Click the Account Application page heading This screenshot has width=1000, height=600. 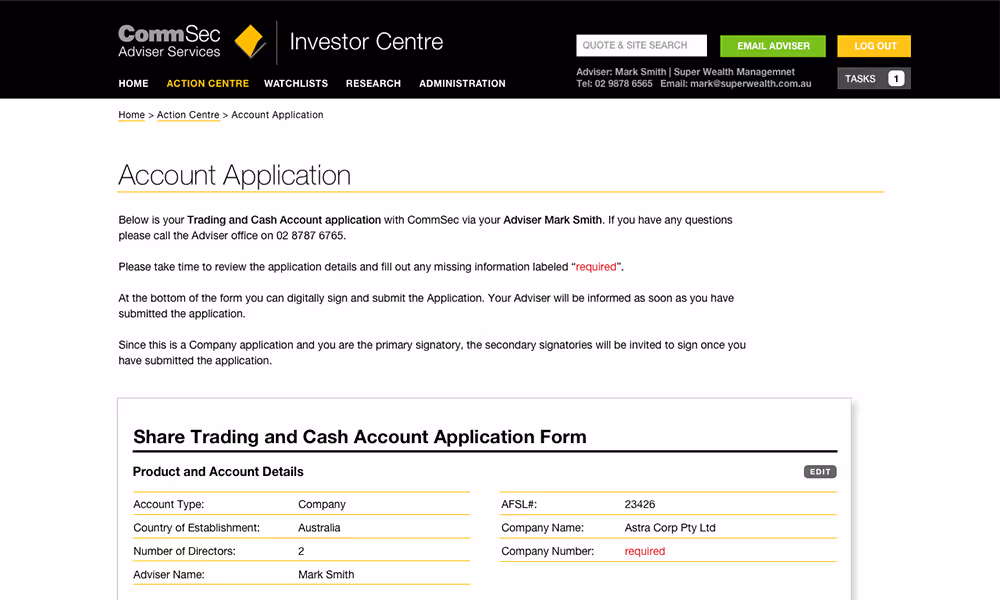pos(235,175)
